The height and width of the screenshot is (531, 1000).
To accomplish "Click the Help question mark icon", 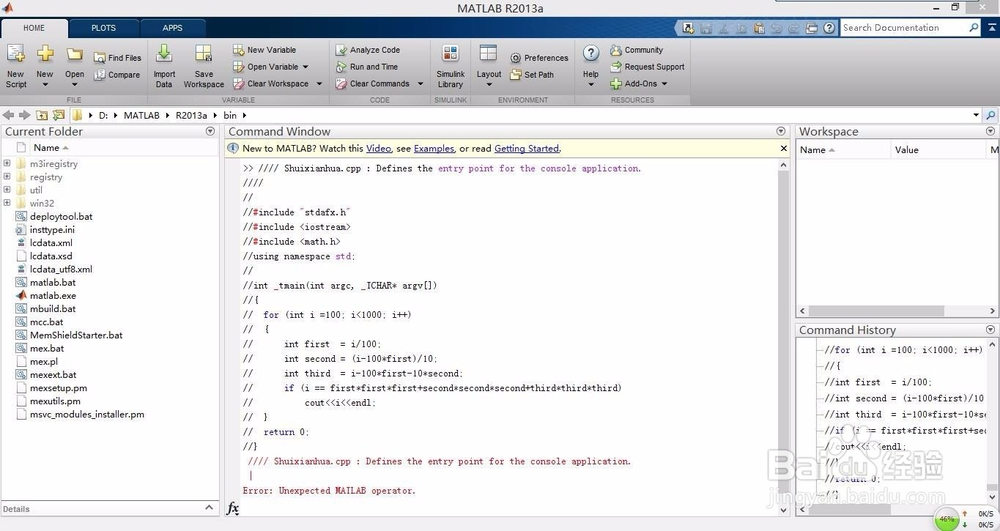I will coord(591,54).
